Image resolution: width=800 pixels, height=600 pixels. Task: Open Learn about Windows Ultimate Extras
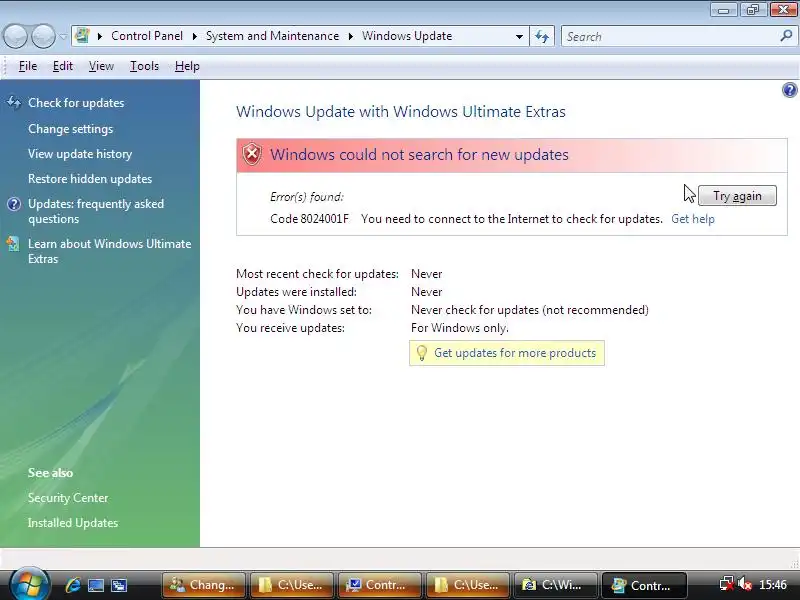[x=110, y=251]
